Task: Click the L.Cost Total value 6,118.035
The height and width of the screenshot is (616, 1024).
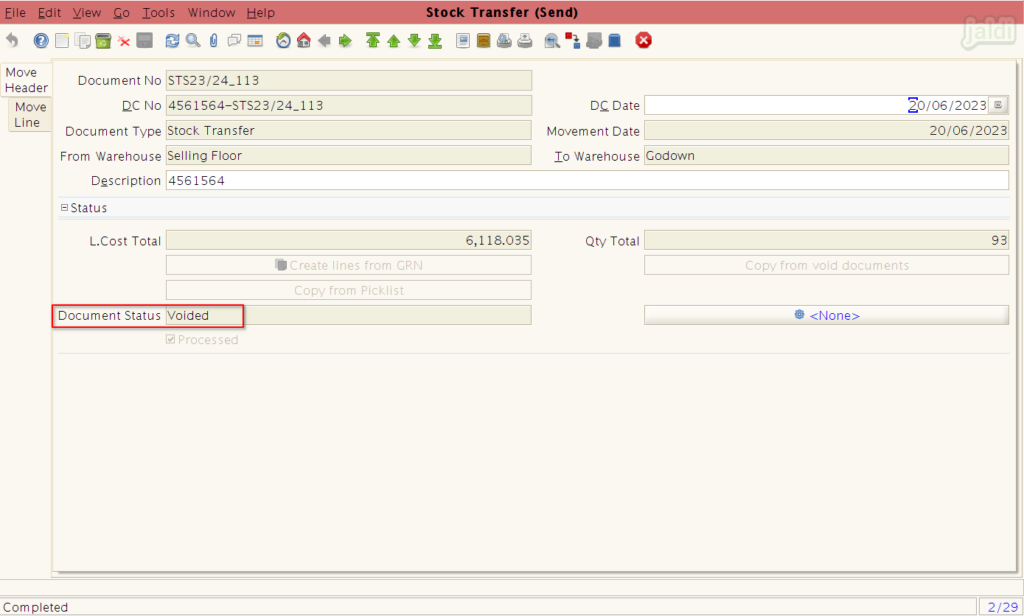Action: pos(349,240)
